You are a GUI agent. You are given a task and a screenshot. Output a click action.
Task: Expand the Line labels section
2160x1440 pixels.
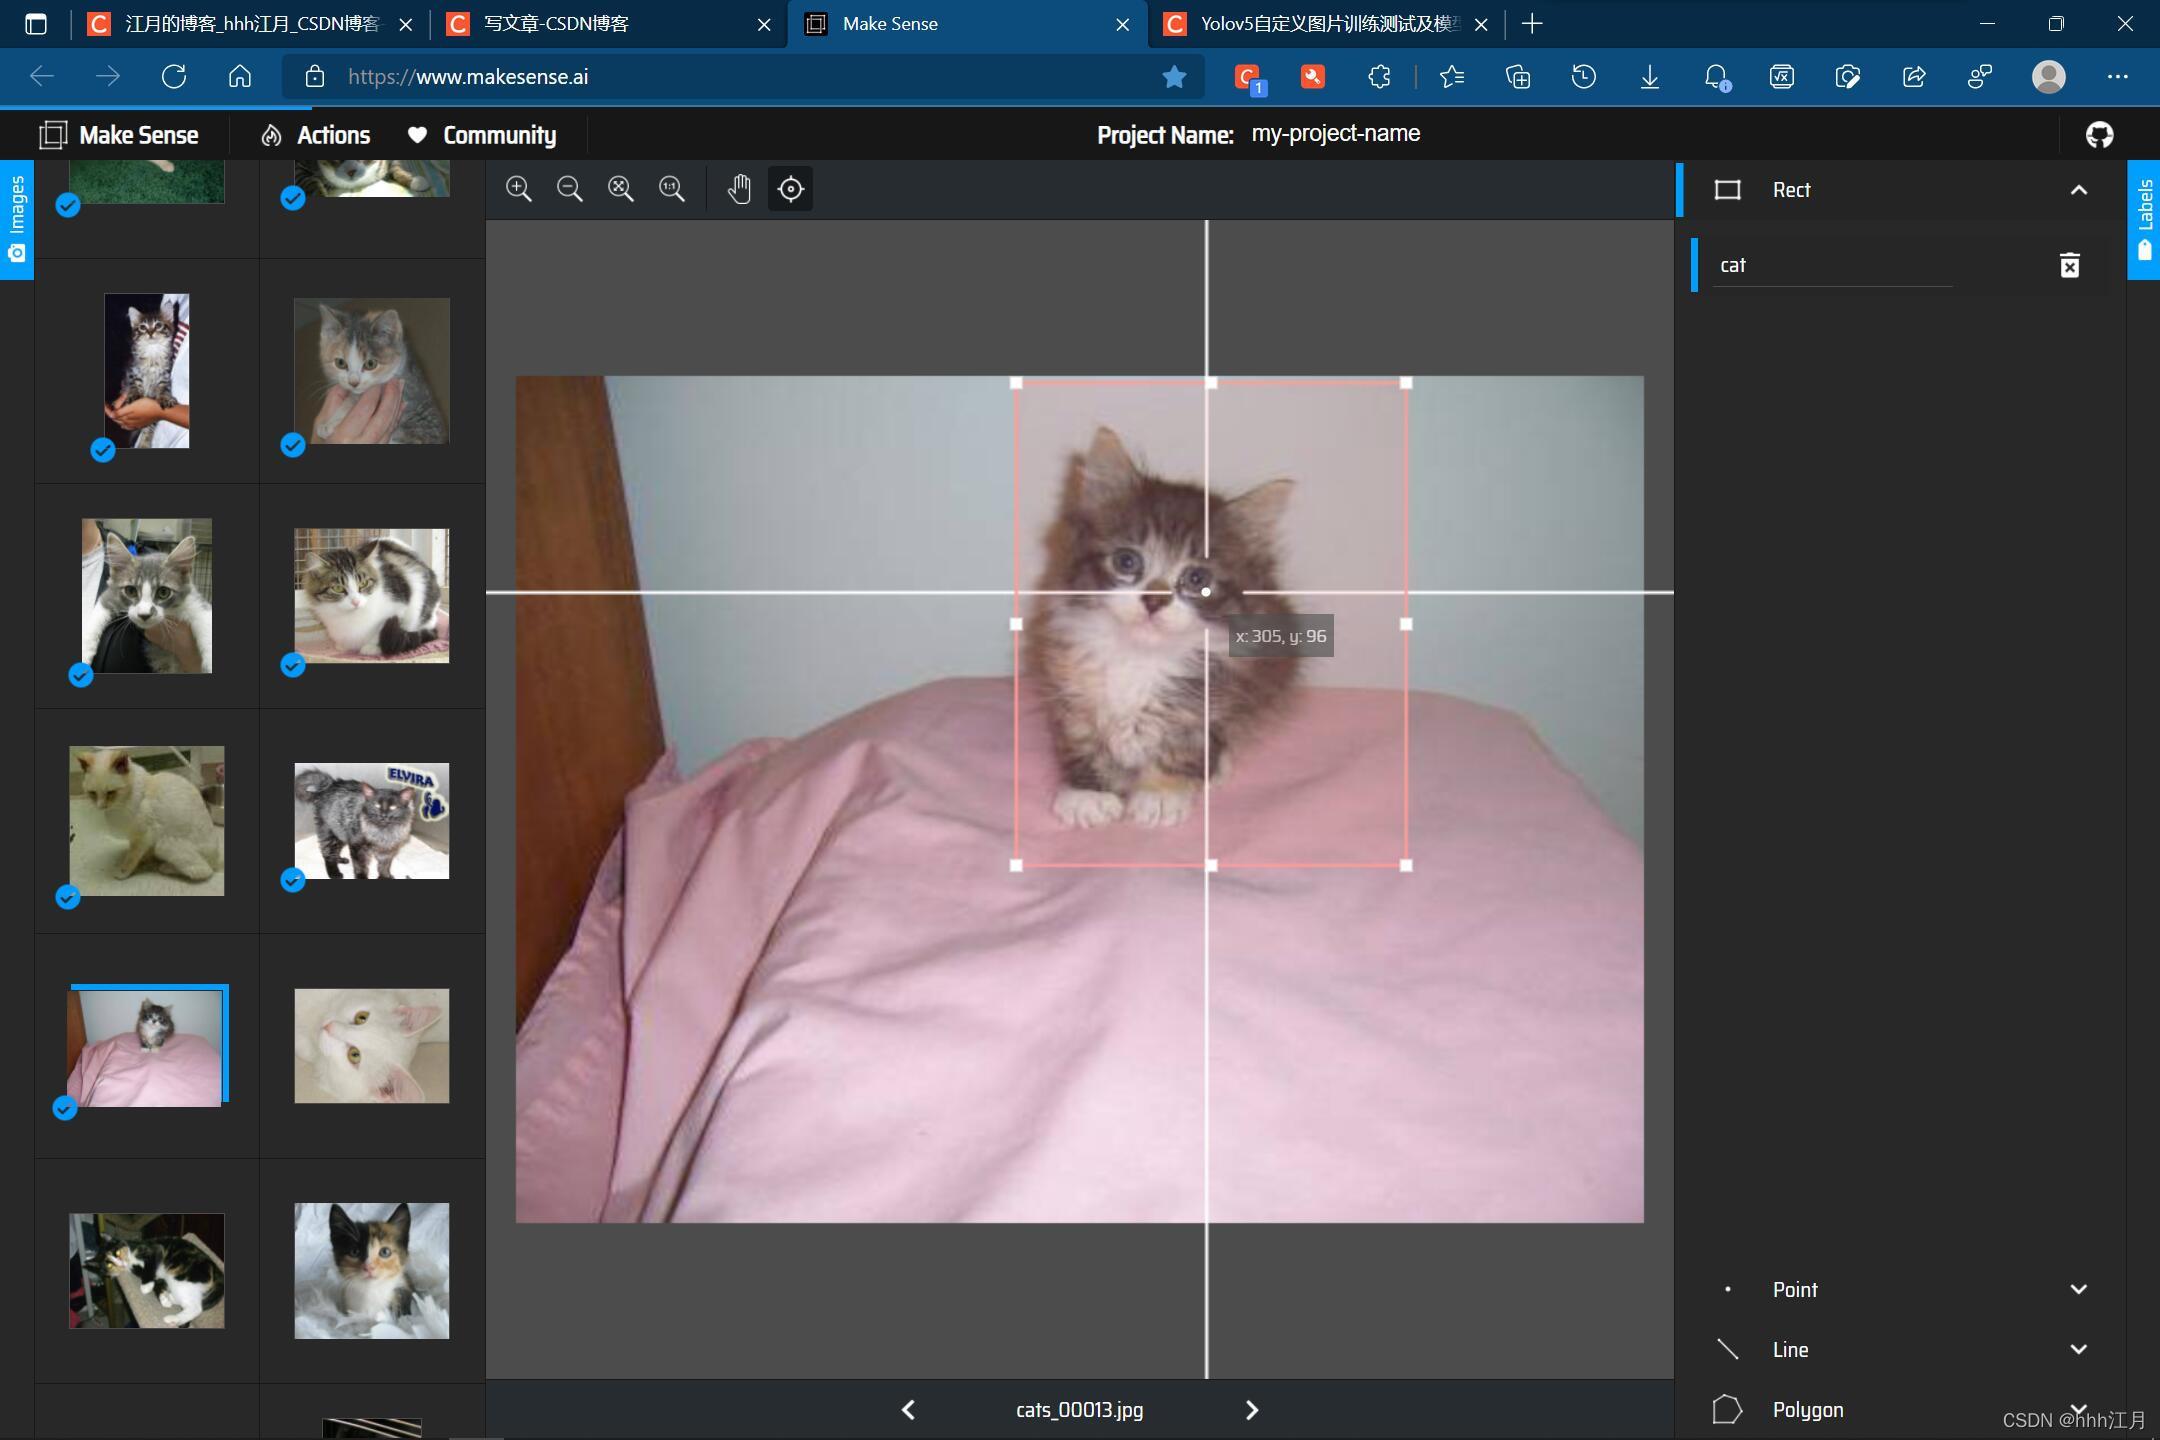[x=2078, y=1349]
